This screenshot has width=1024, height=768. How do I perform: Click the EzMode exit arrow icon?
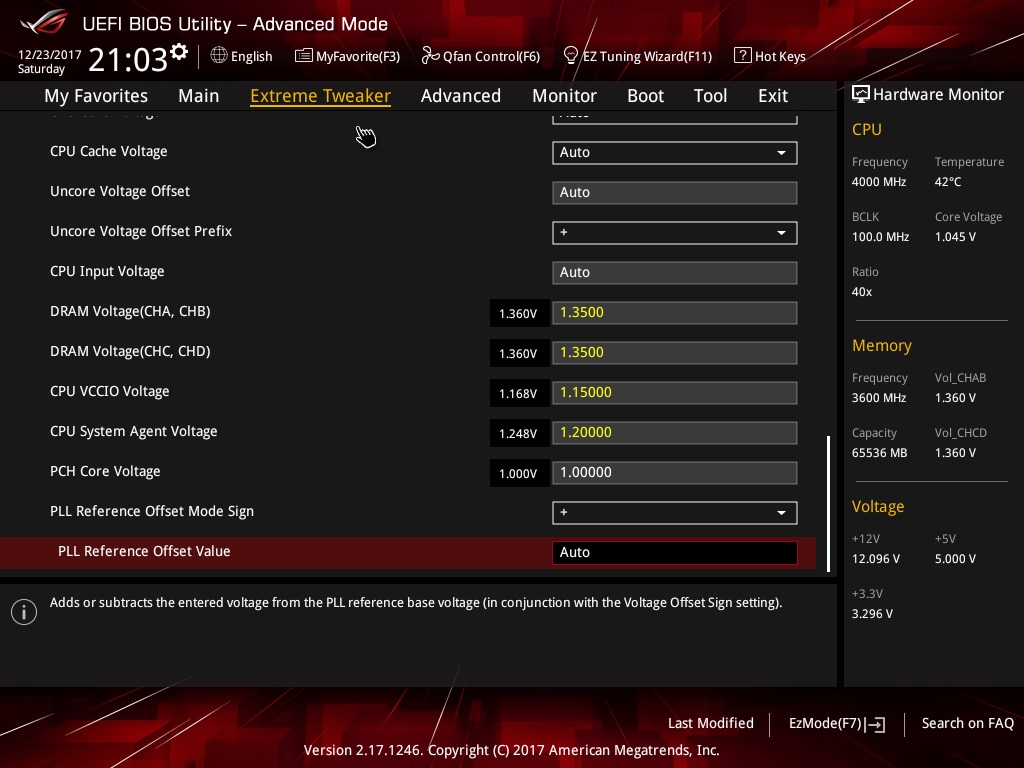click(x=876, y=724)
